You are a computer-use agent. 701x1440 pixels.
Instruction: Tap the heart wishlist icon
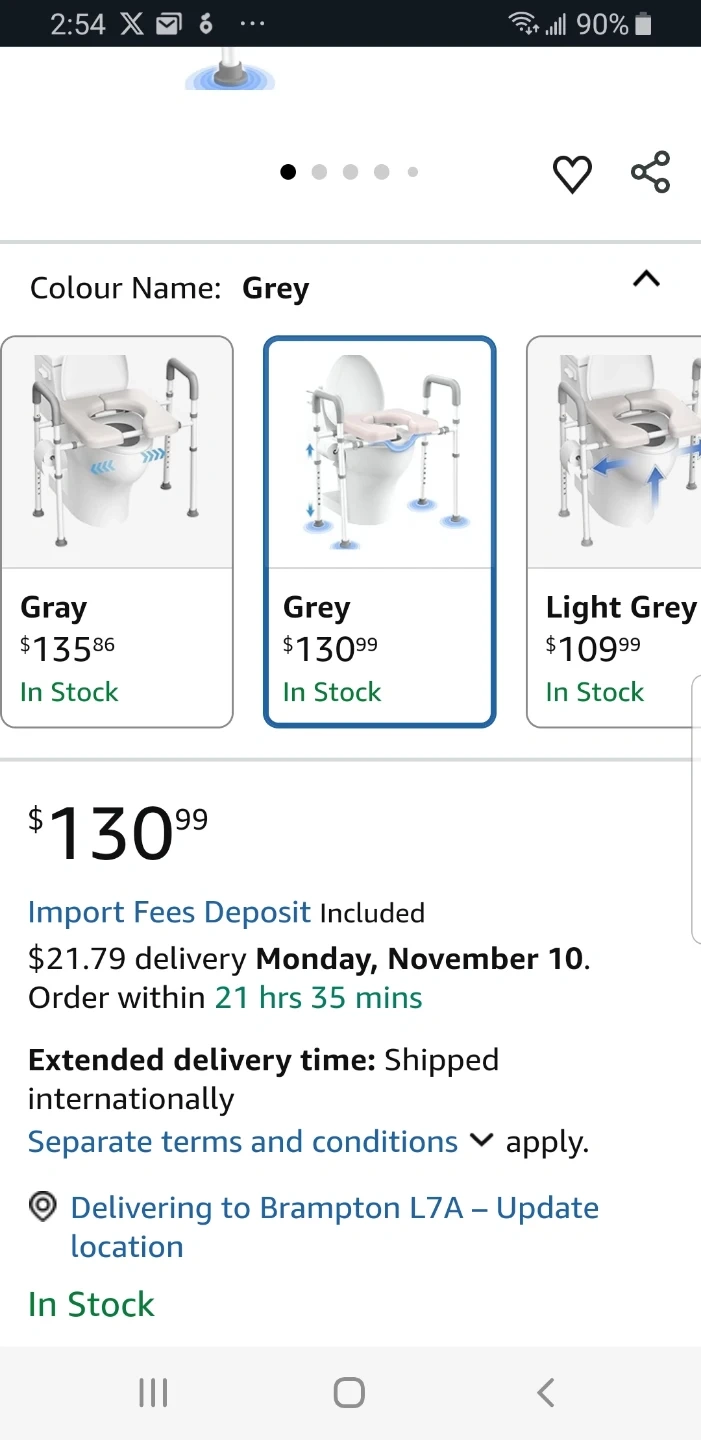click(572, 174)
